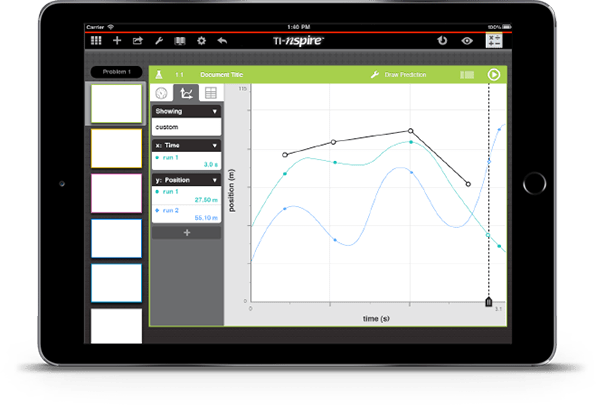Switch to the graph view tab
Screen dimensions: 596x405
[186, 93]
